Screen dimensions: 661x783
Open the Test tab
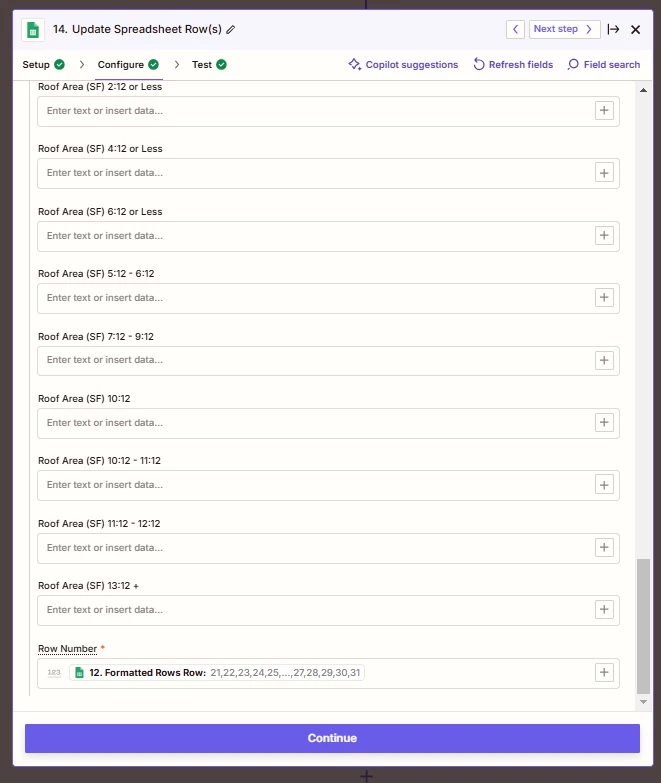(209, 64)
